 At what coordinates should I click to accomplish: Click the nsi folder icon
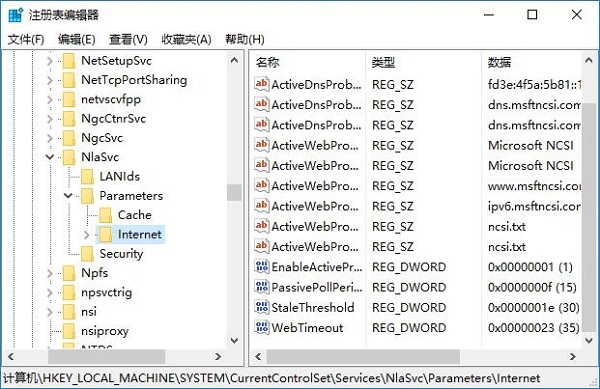coord(69,312)
